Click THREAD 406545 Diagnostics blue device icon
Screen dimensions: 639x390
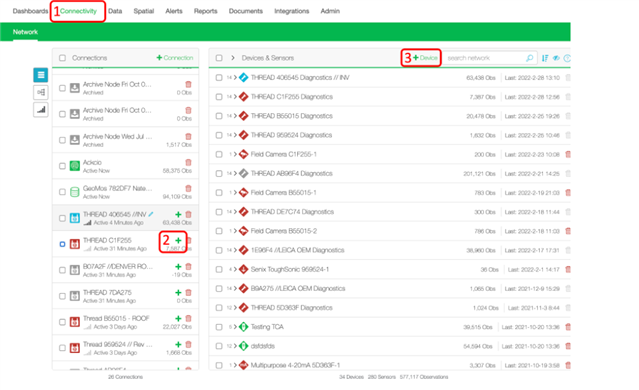click(243, 77)
